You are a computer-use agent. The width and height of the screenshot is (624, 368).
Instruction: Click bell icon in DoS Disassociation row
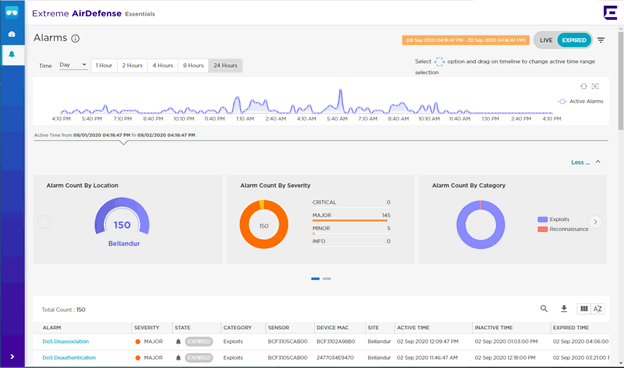(178, 341)
